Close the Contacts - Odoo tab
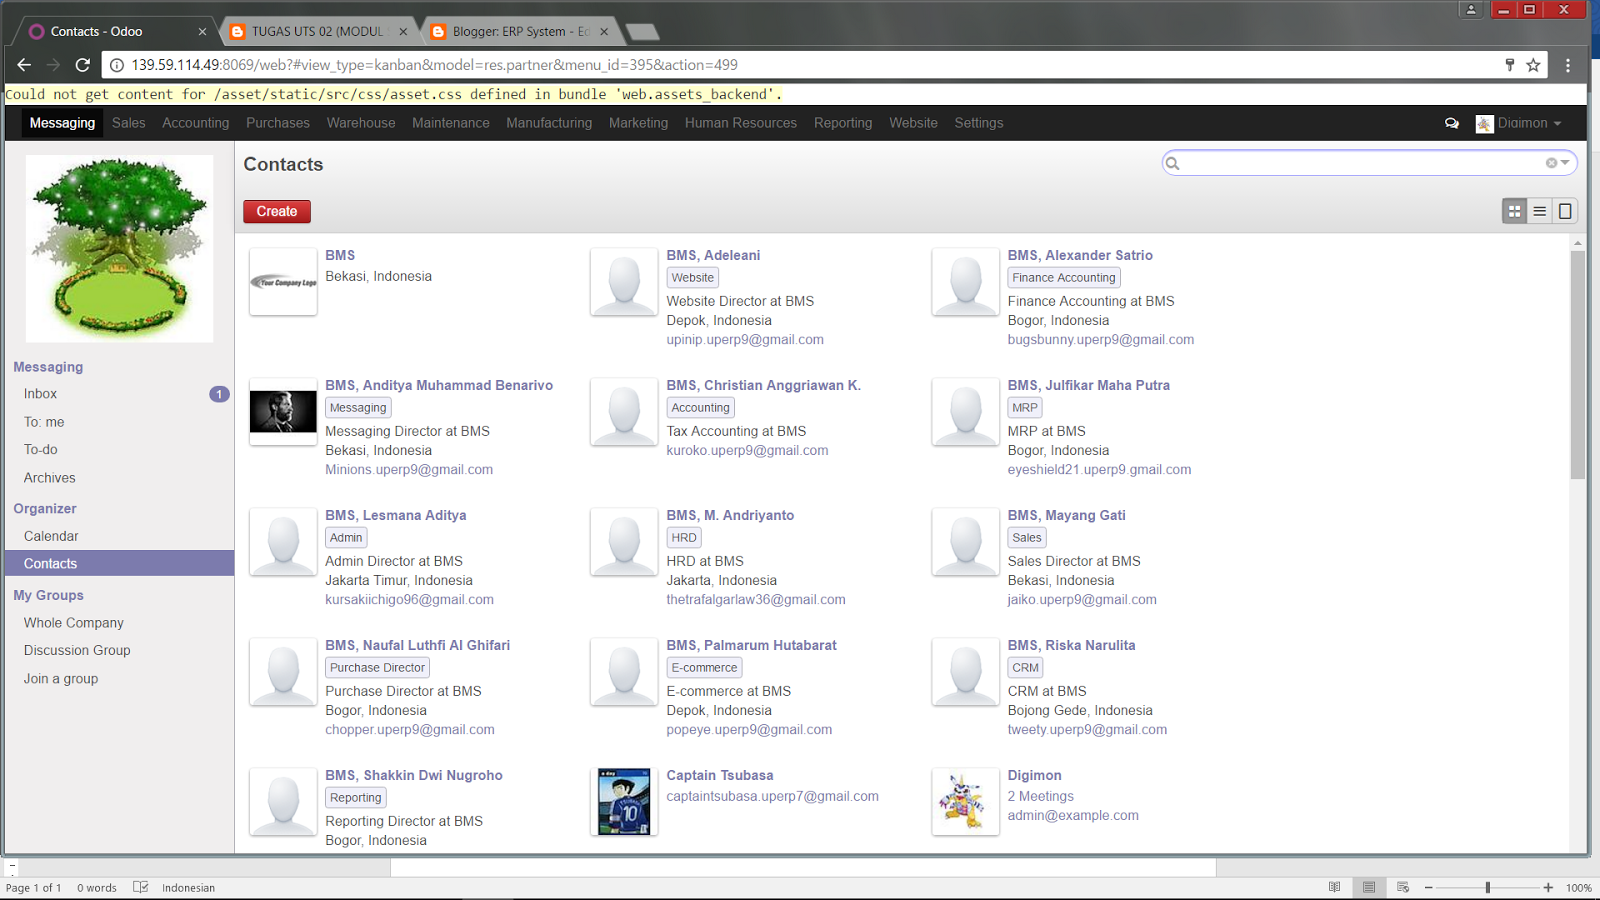1600x900 pixels. pos(202,32)
